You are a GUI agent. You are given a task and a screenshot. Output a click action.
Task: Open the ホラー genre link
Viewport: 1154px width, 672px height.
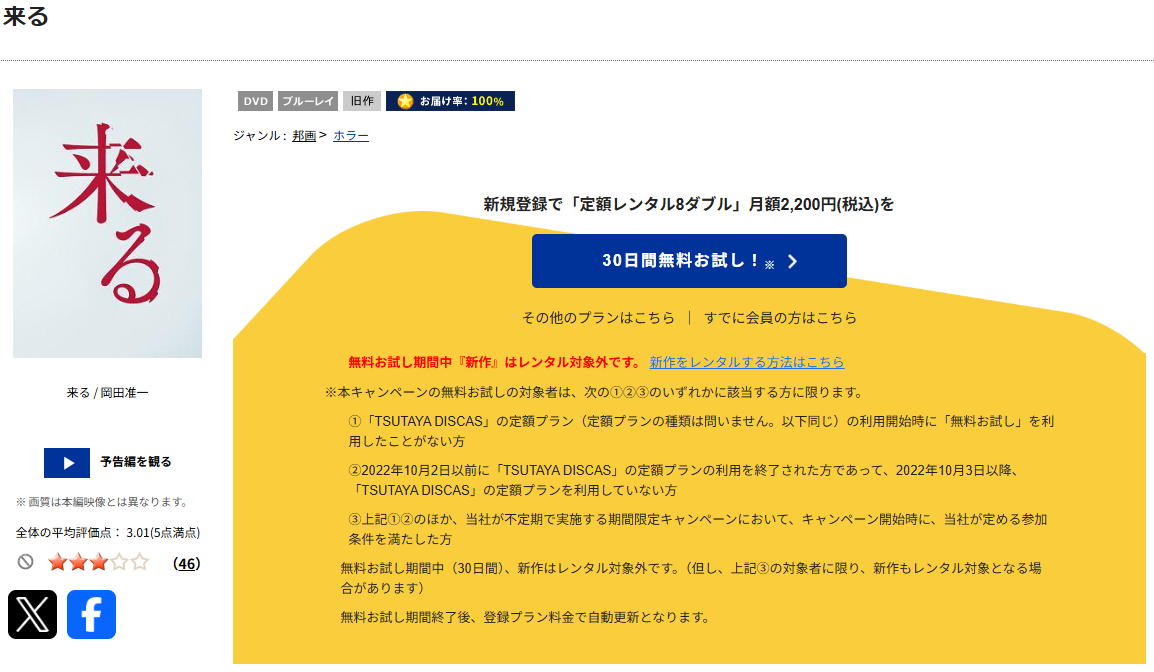click(x=351, y=135)
